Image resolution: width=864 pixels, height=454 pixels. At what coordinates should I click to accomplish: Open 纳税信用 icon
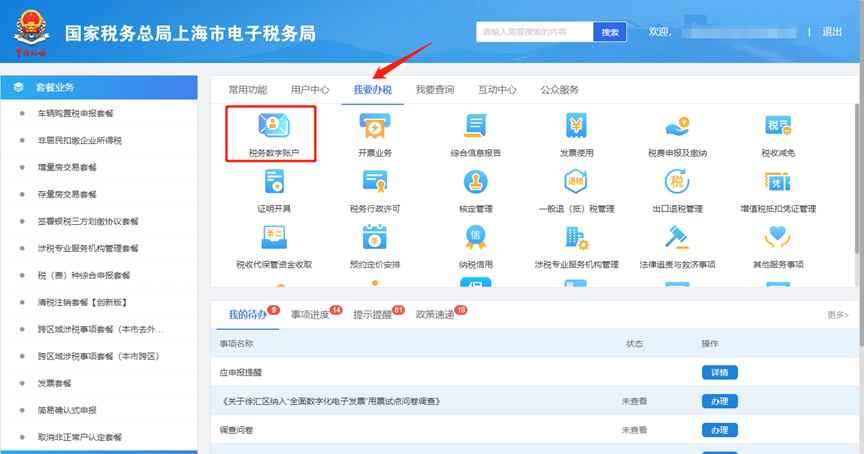click(x=476, y=237)
